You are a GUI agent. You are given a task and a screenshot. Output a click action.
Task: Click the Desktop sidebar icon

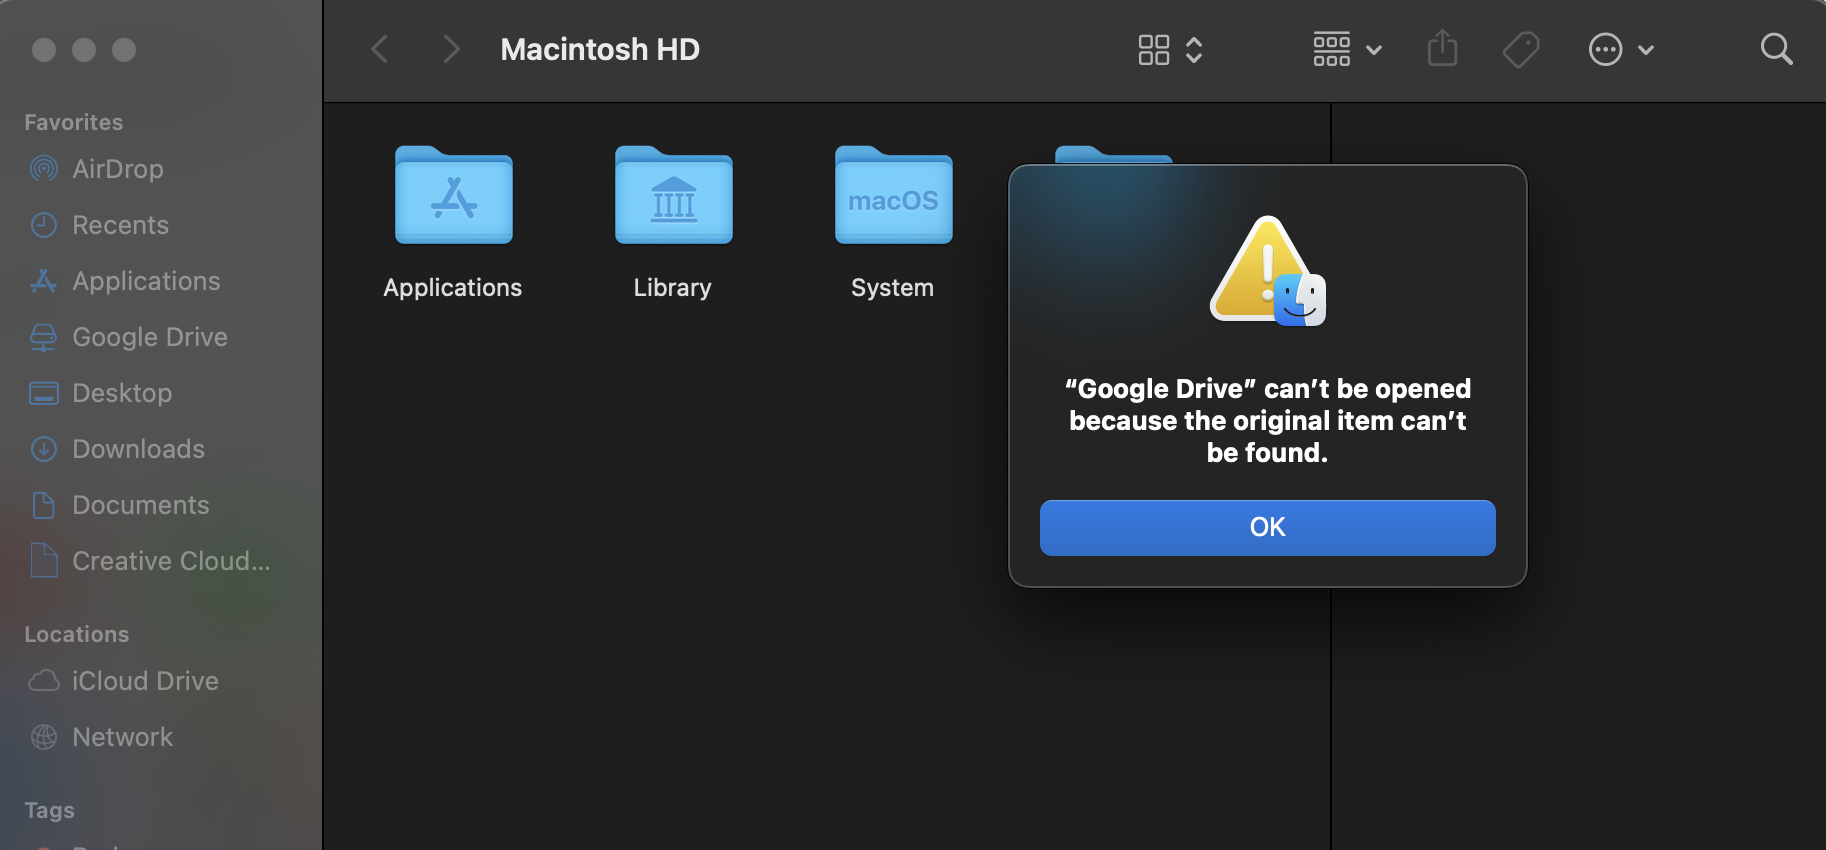point(44,393)
